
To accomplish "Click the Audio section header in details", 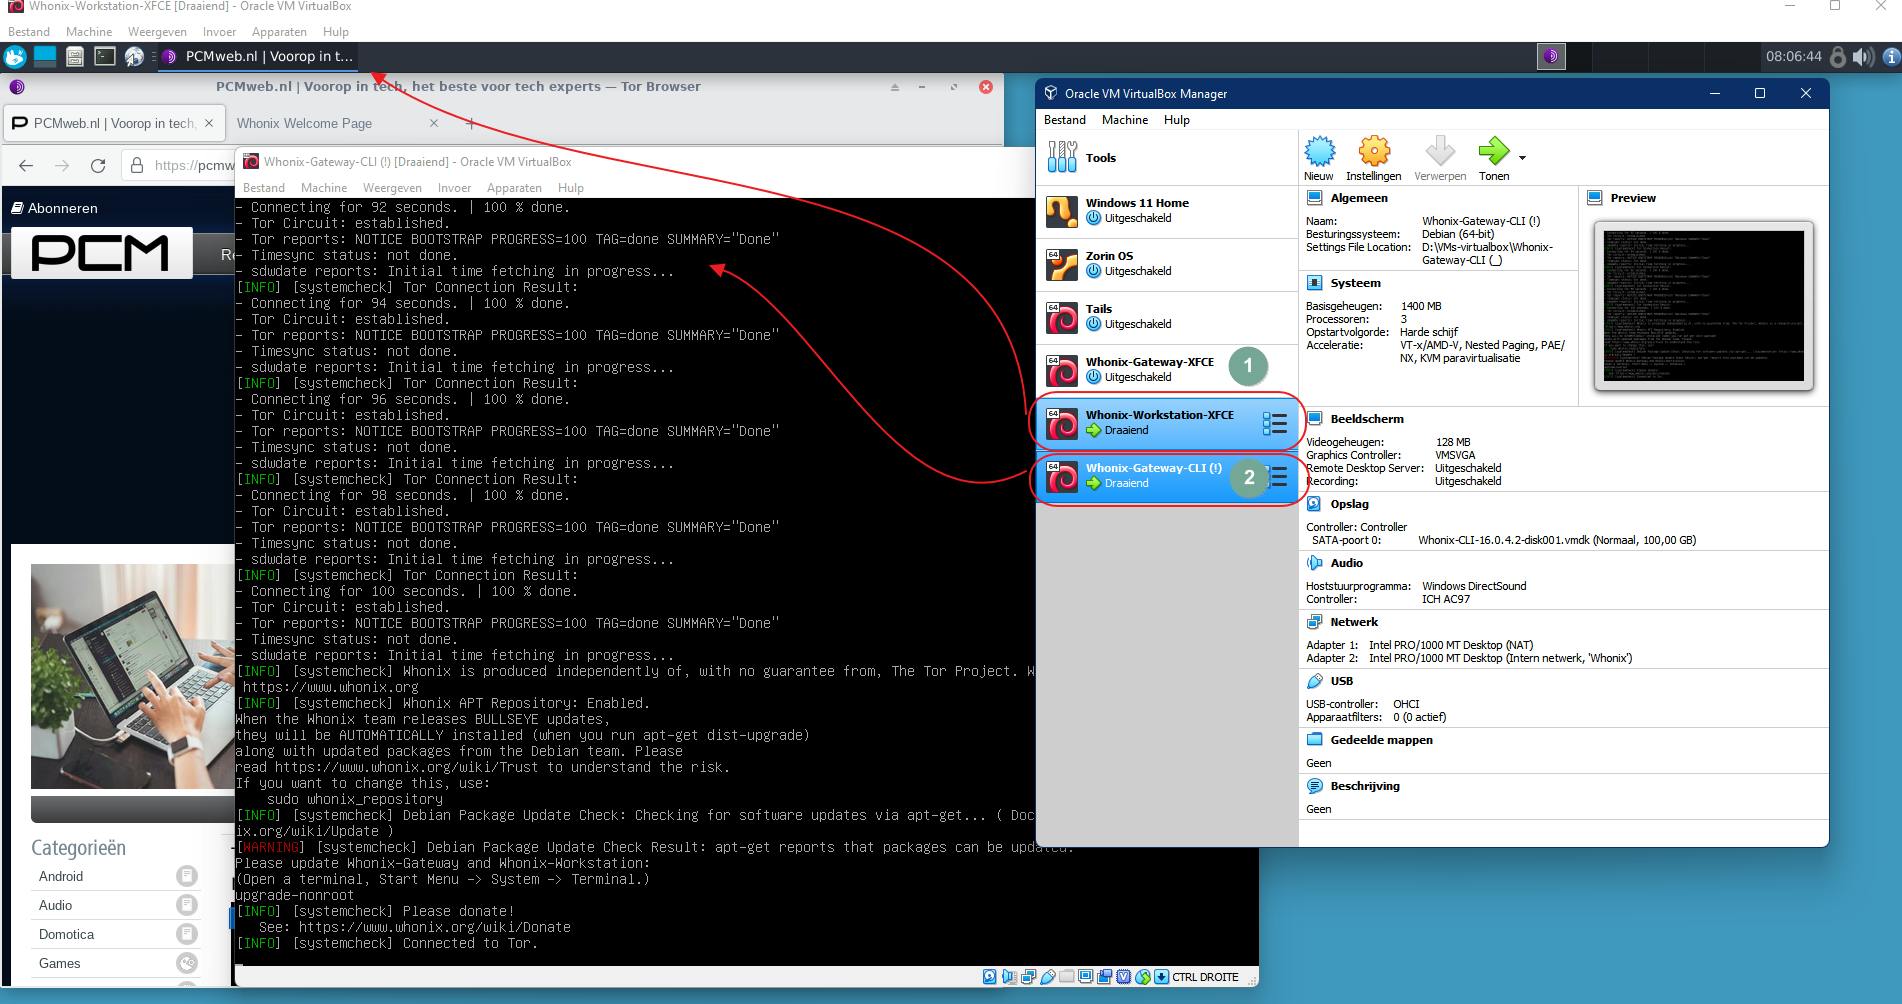I will coord(1346,563).
